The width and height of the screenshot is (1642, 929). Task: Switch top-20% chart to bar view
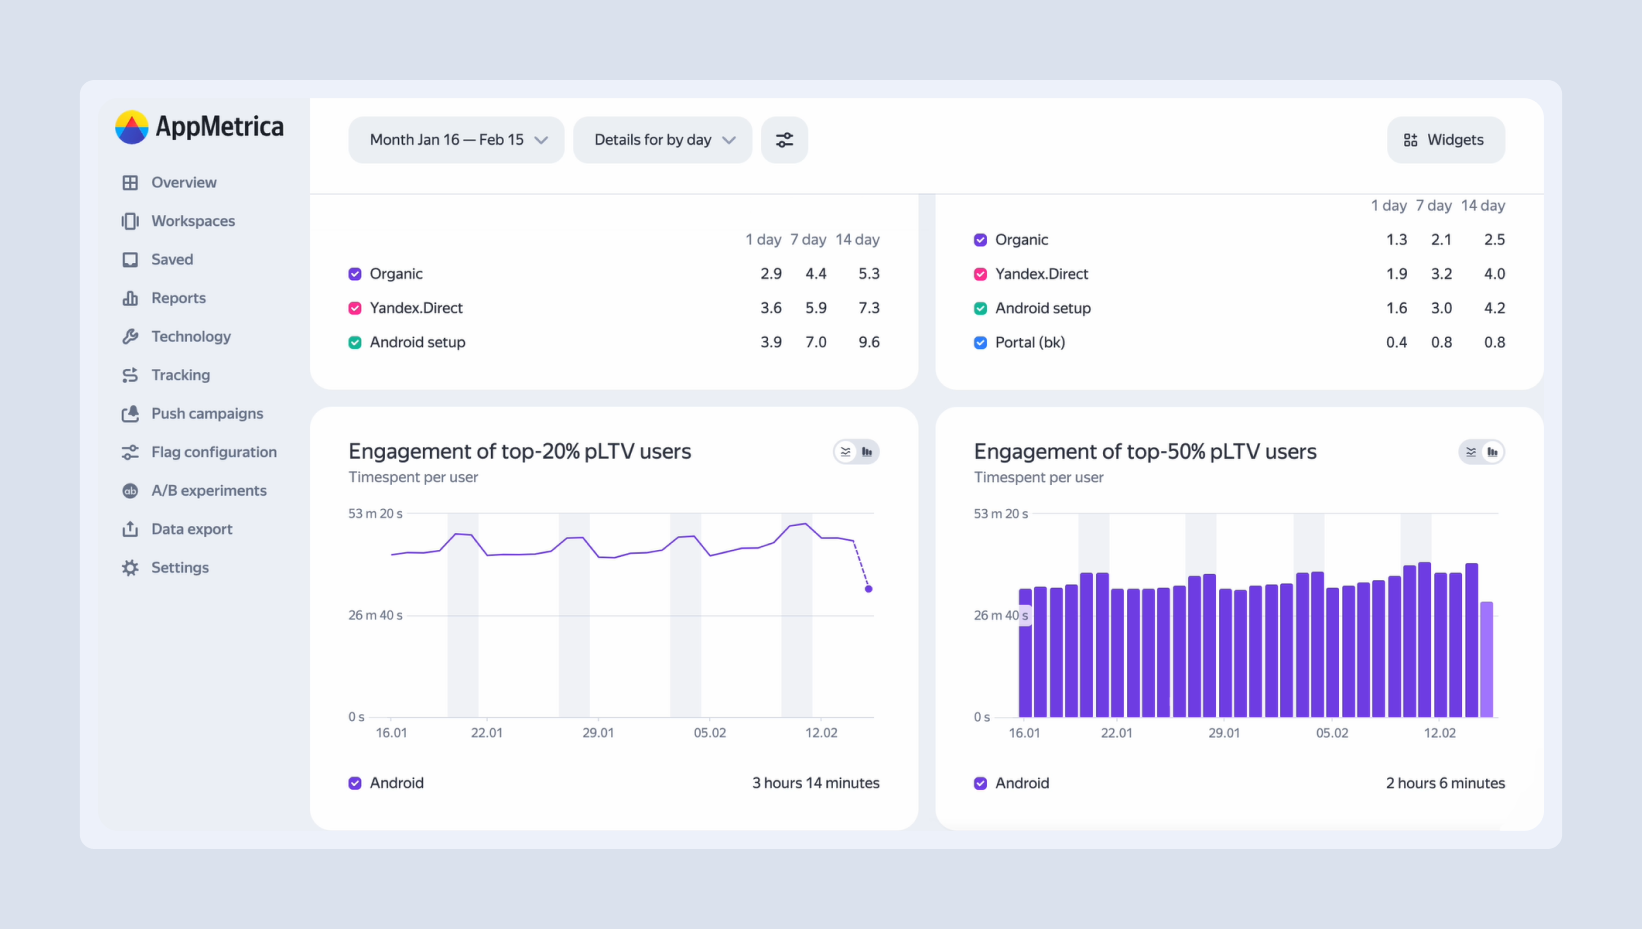coord(867,452)
